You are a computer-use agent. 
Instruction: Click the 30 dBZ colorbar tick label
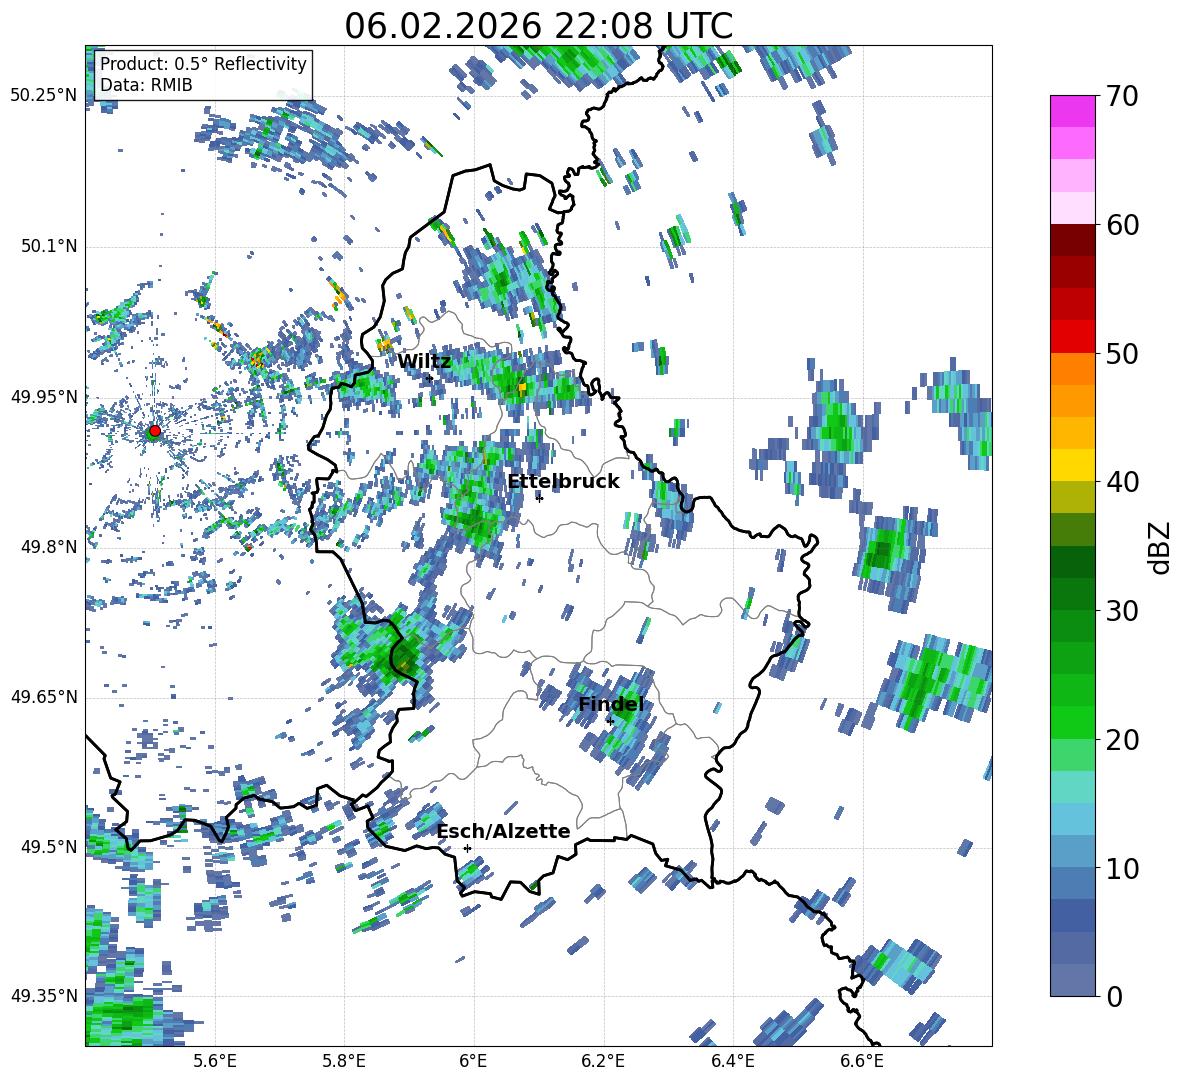pyautogui.click(x=1121, y=611)
